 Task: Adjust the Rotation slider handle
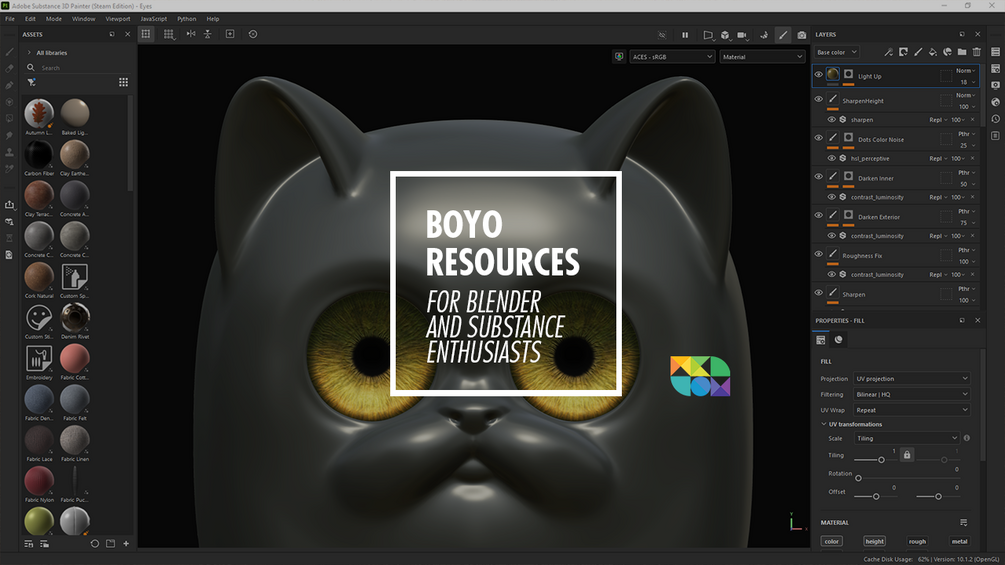click(x=858, y=478)
